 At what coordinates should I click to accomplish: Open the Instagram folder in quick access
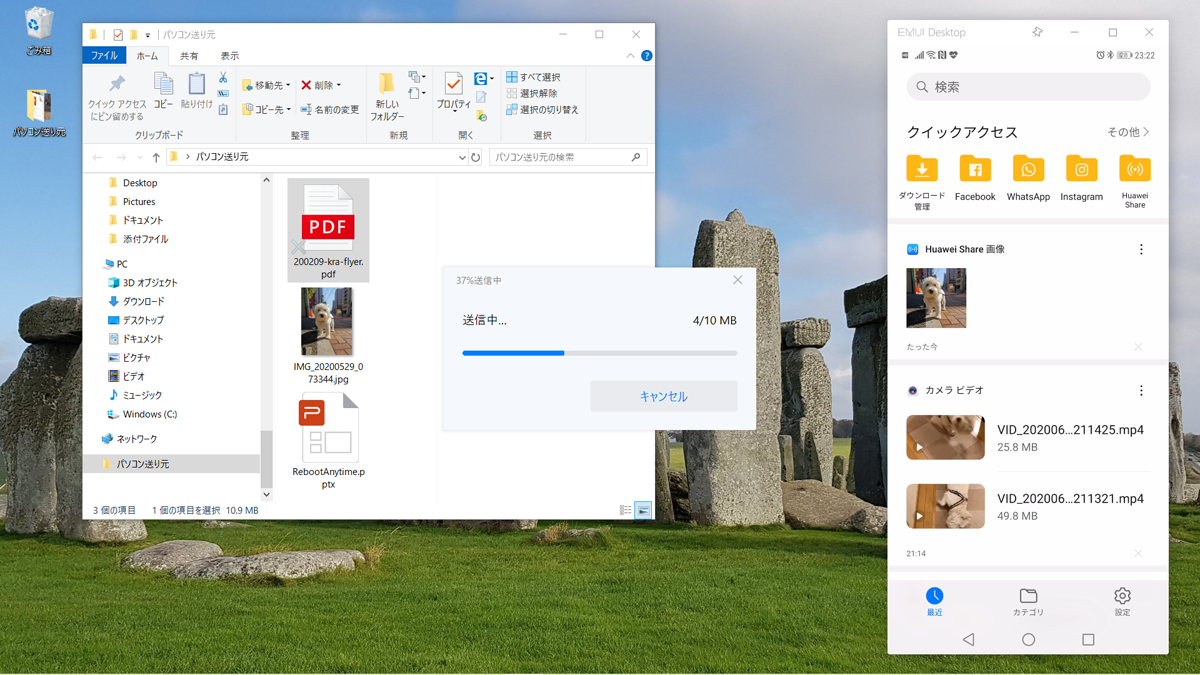tap(1082, 179)
